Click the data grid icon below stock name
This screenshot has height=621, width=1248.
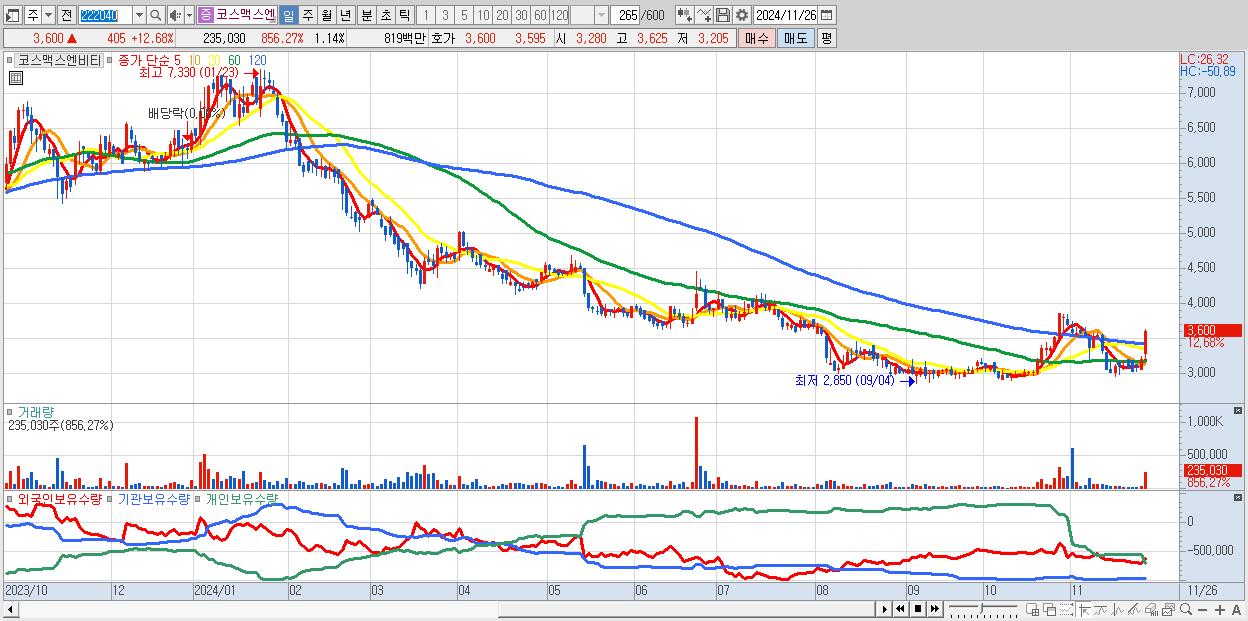click(x=15, y=78)
